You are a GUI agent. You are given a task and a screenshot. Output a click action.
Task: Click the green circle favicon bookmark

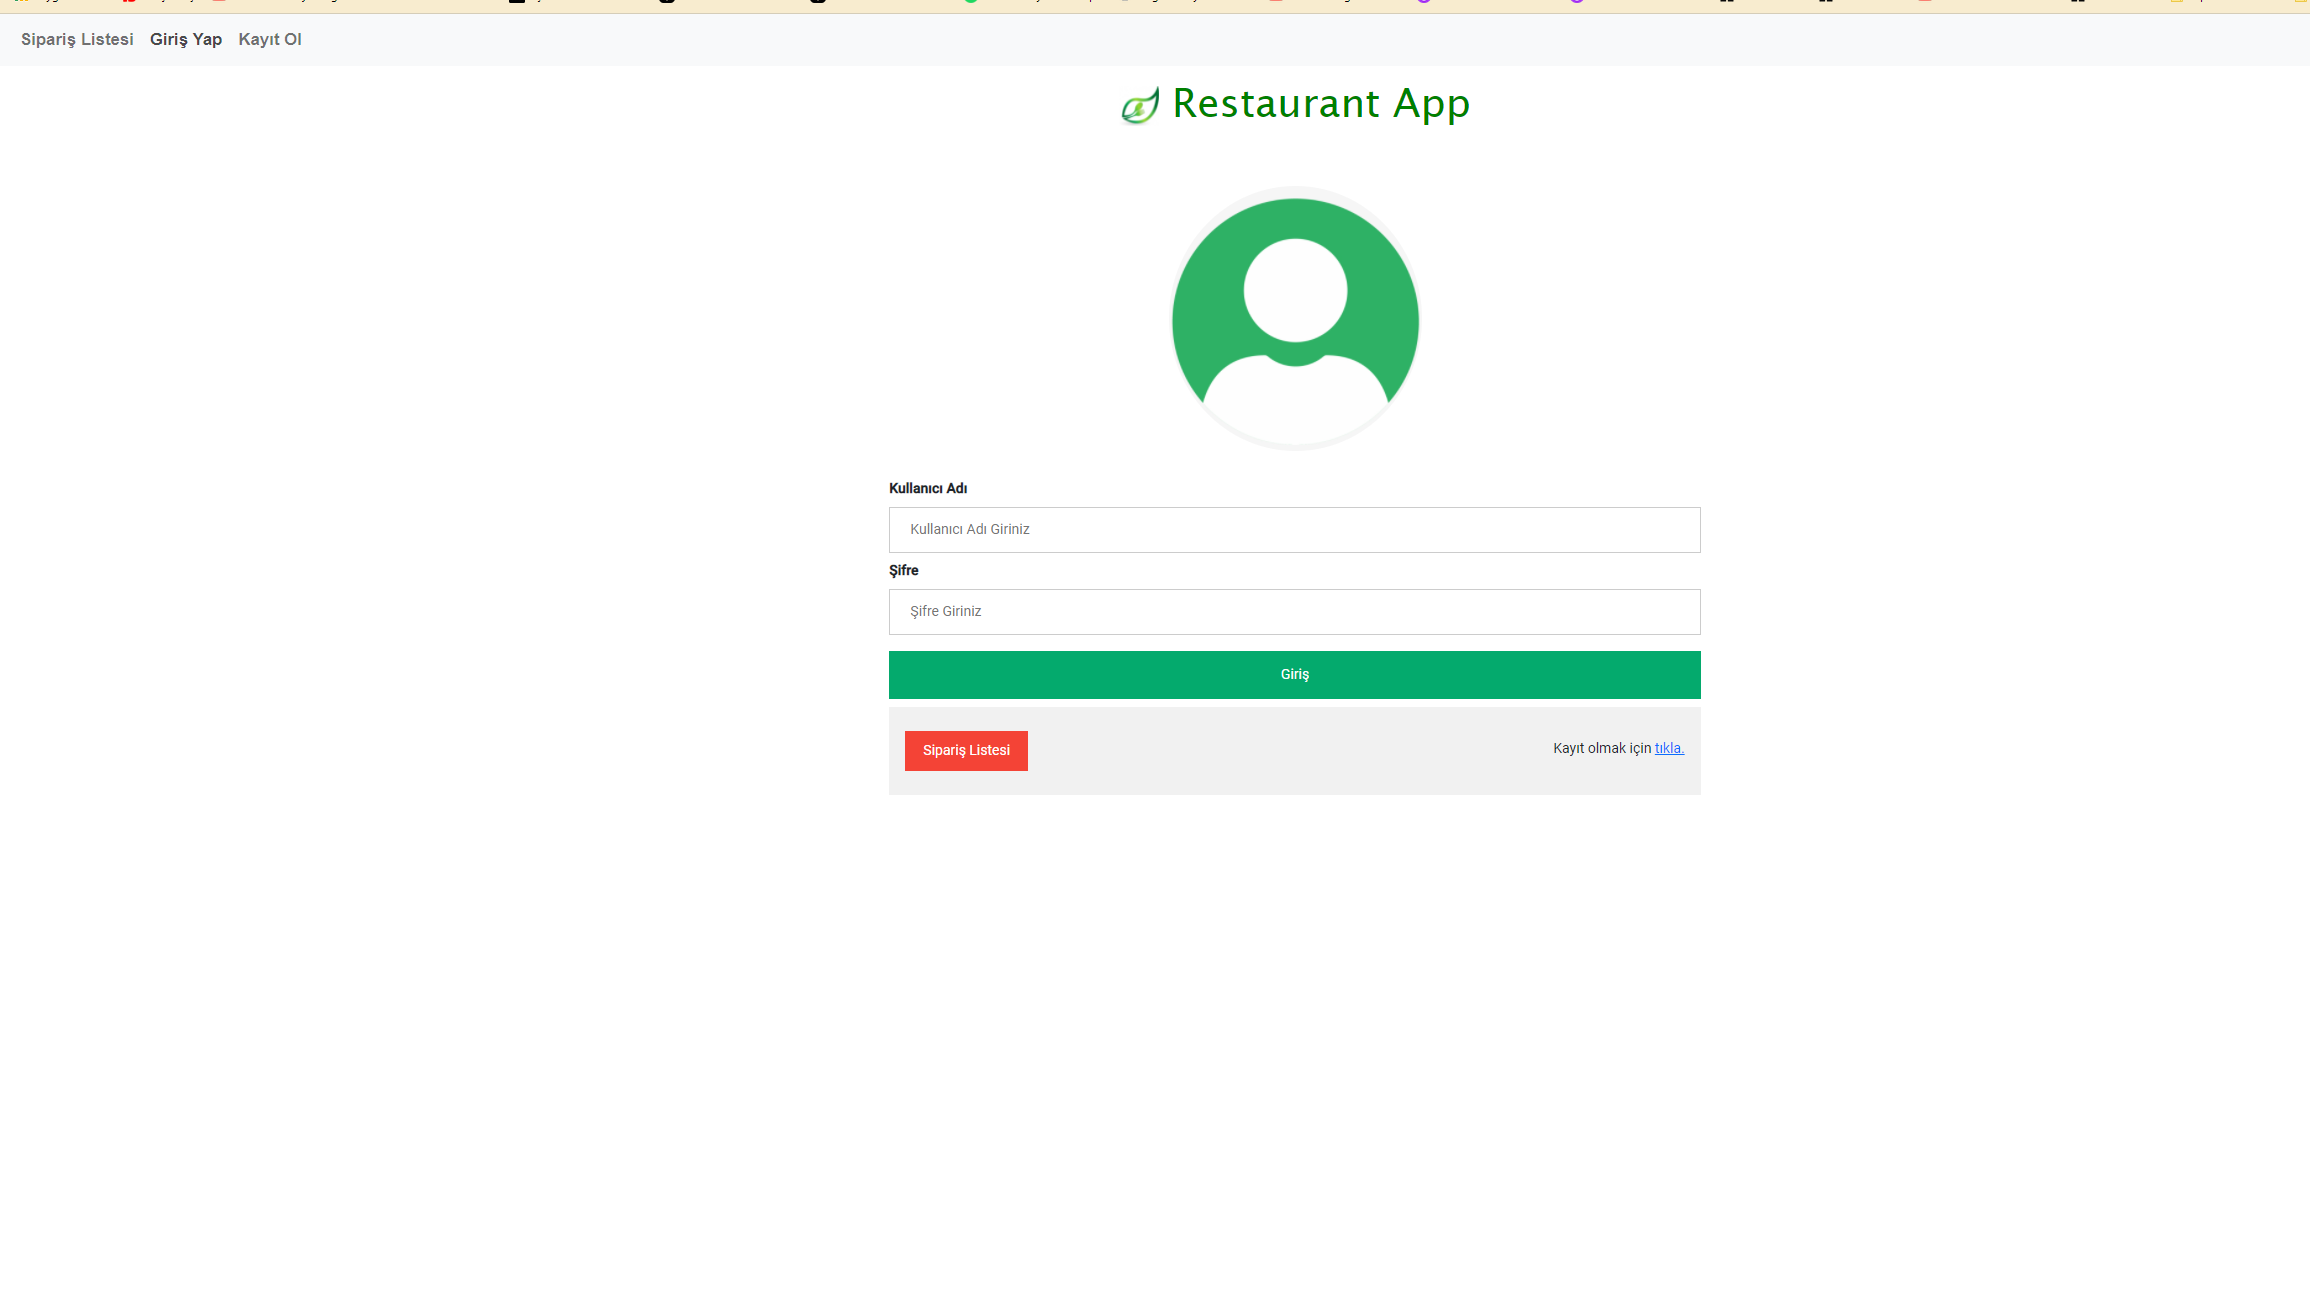coord(970,2)
